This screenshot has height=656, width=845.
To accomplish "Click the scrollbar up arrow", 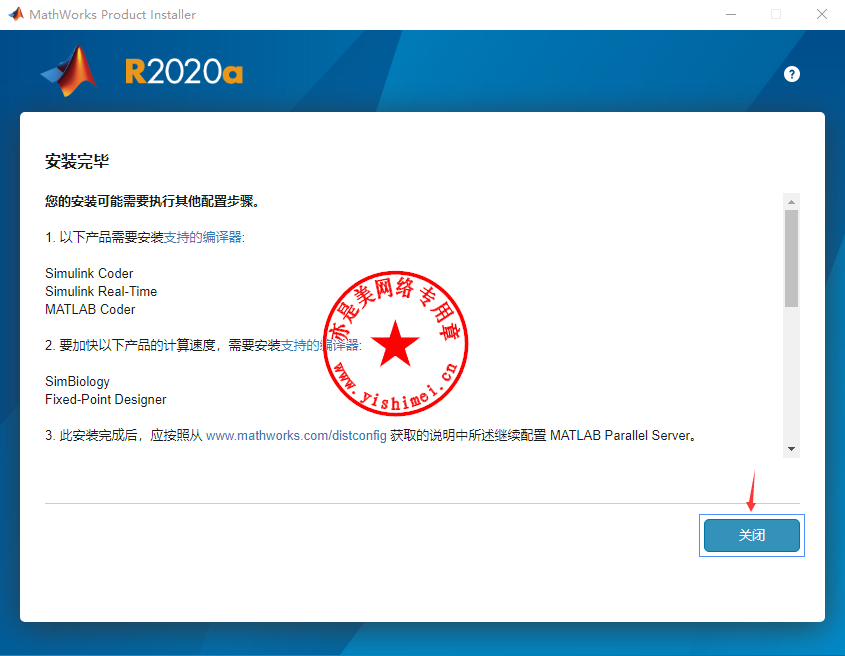I will 791,202.
